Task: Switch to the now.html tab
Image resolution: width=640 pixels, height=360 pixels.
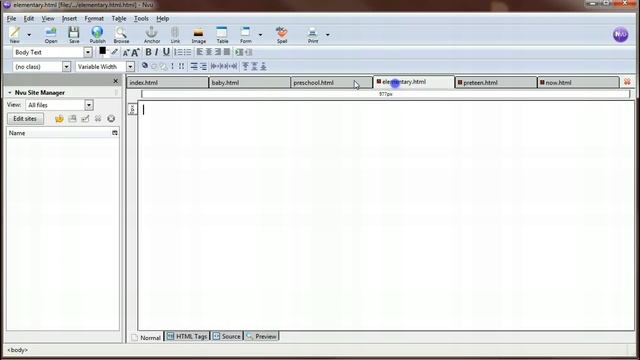Action: [578, 82]
